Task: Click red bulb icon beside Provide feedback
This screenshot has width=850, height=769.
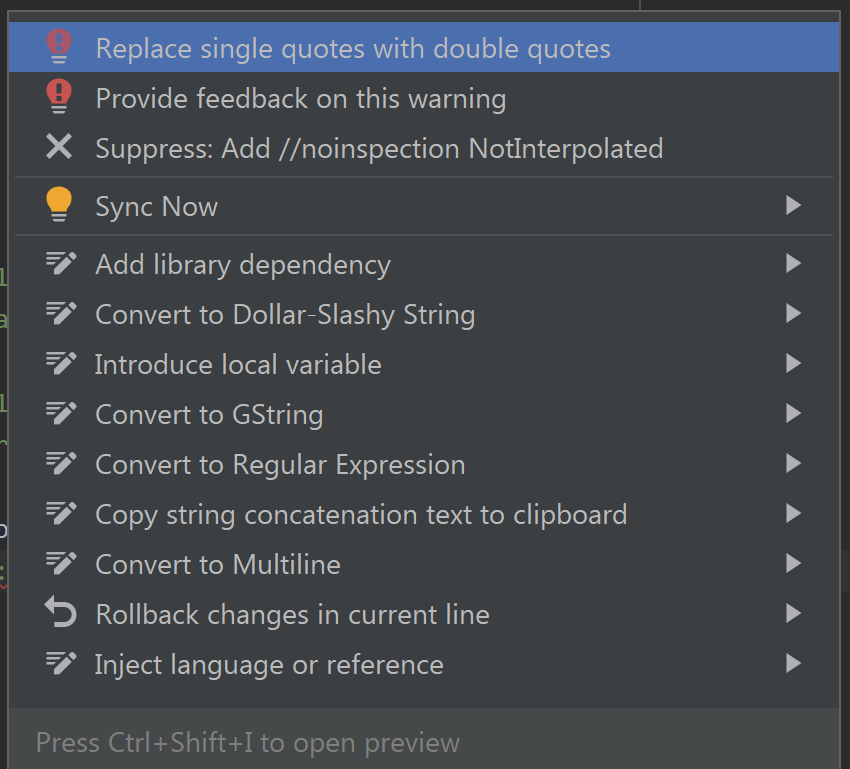Action: pyautogui.click(x=59, y=96)
